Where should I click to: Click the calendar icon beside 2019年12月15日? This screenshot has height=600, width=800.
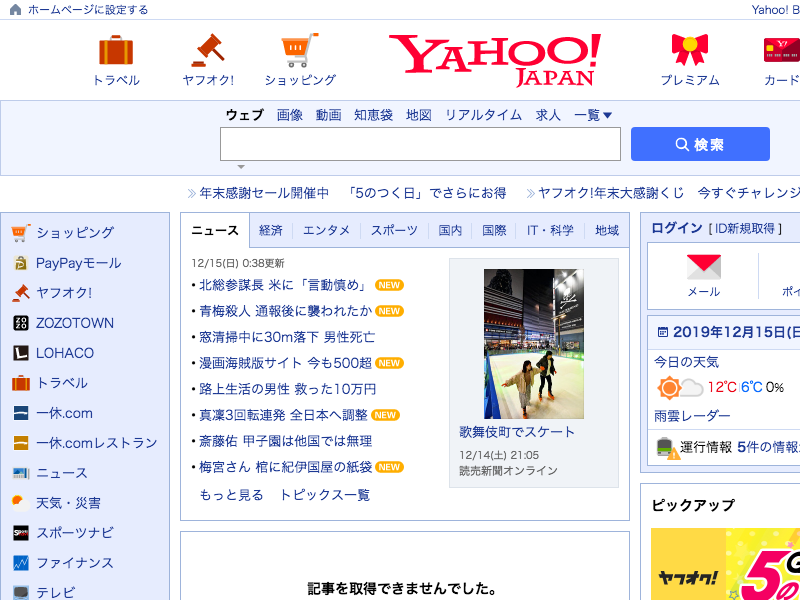coord(663,333)
